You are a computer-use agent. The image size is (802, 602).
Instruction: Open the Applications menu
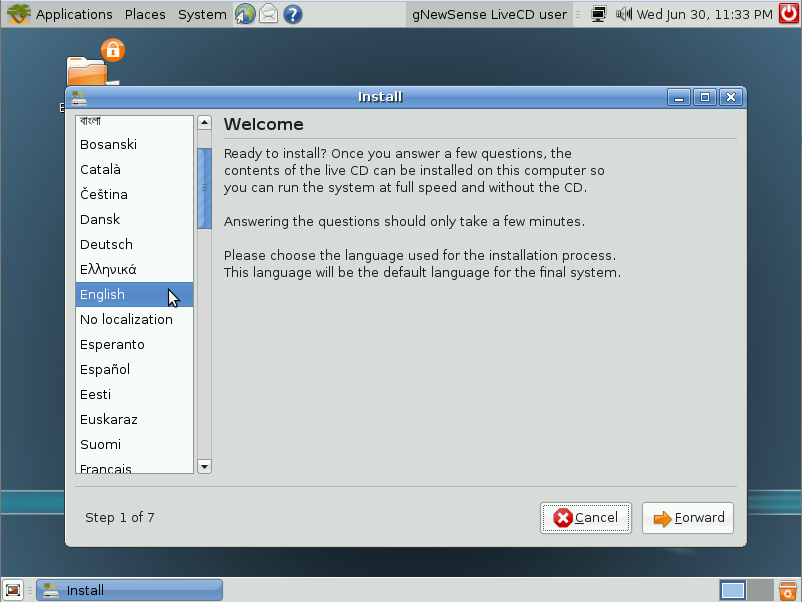74,14
